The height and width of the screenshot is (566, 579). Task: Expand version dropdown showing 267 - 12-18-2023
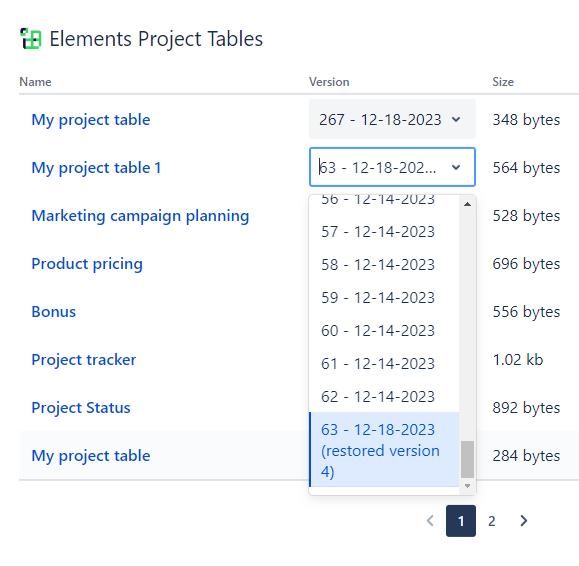click(x=392, y=119)
